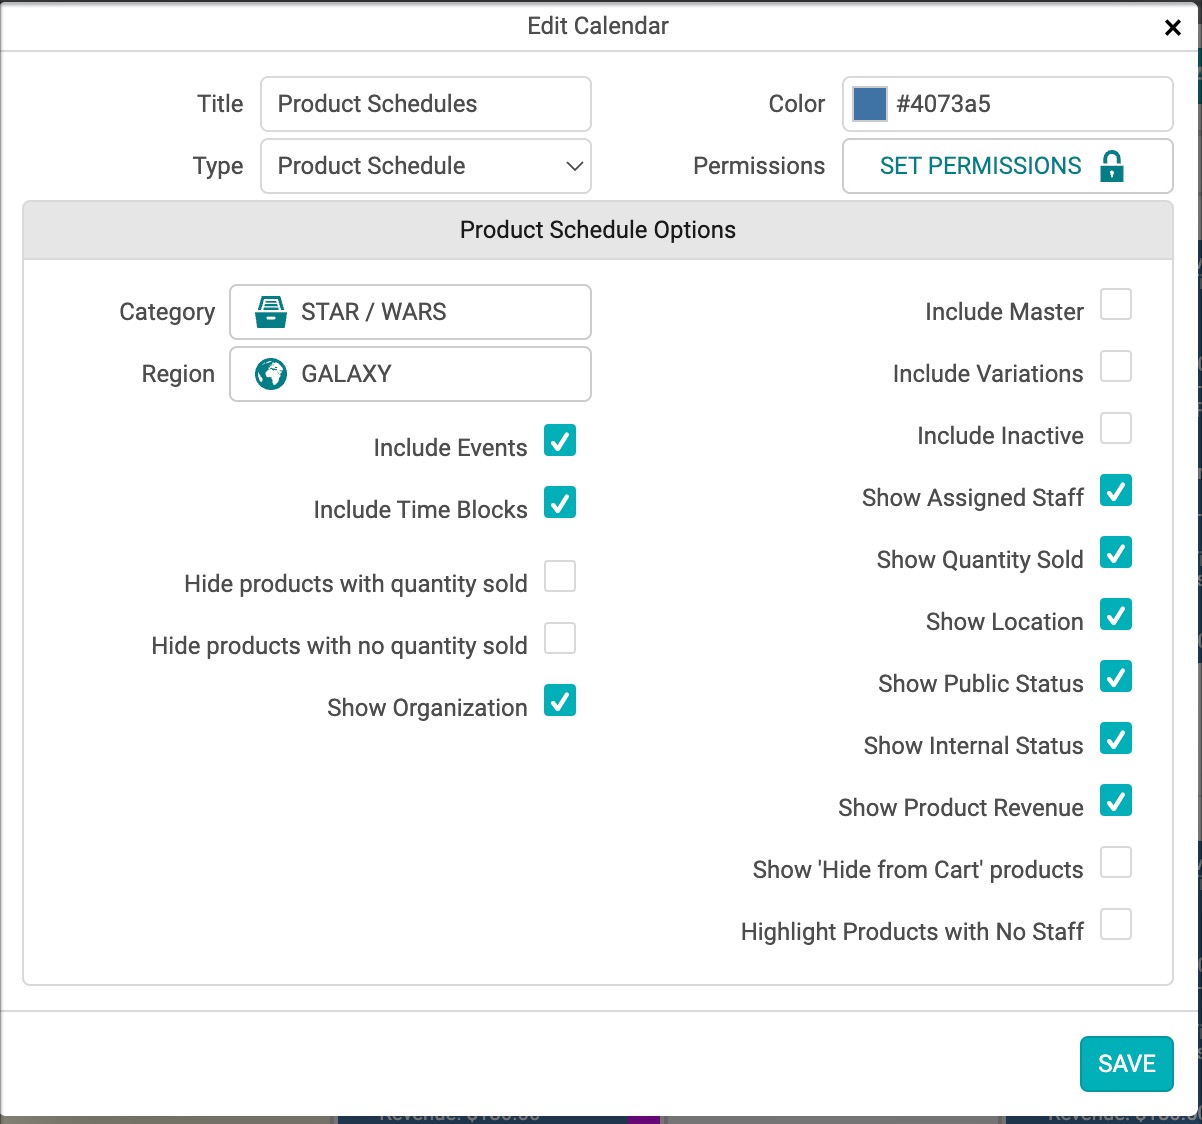The width and height of the screenshot is (1202, 1124).
Task: Click the category tray icon
Action: (271, 312)
